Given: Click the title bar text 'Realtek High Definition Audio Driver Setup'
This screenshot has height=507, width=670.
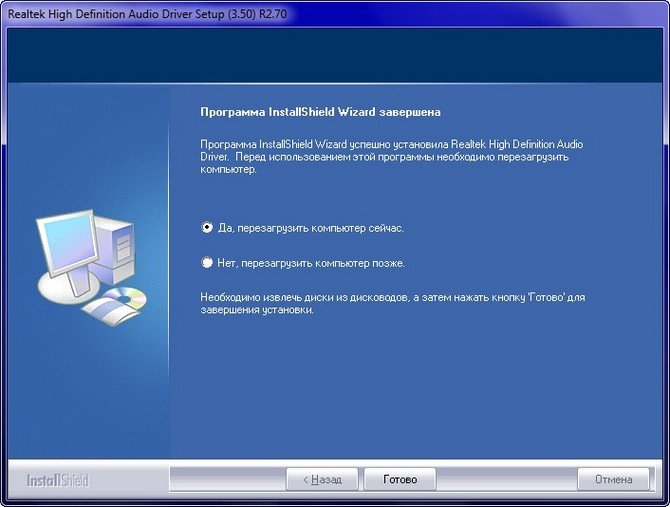Looking at the screenshot, I should tap(116, 14).
